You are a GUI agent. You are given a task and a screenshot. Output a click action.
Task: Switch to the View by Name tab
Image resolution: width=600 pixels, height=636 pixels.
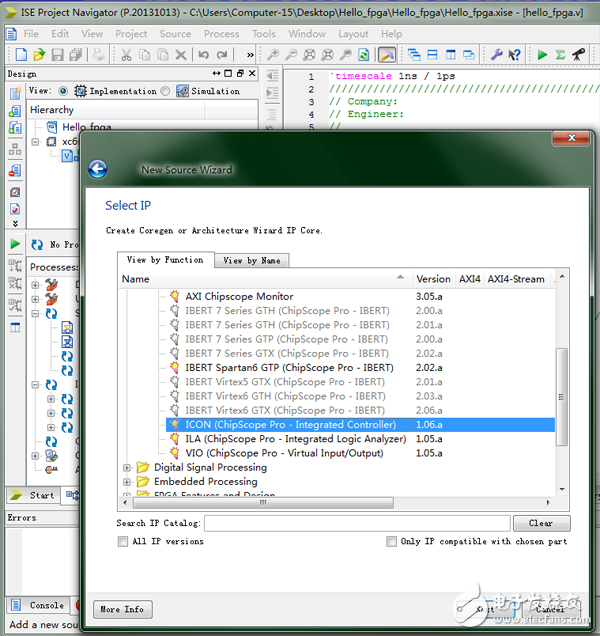[251, 260]
